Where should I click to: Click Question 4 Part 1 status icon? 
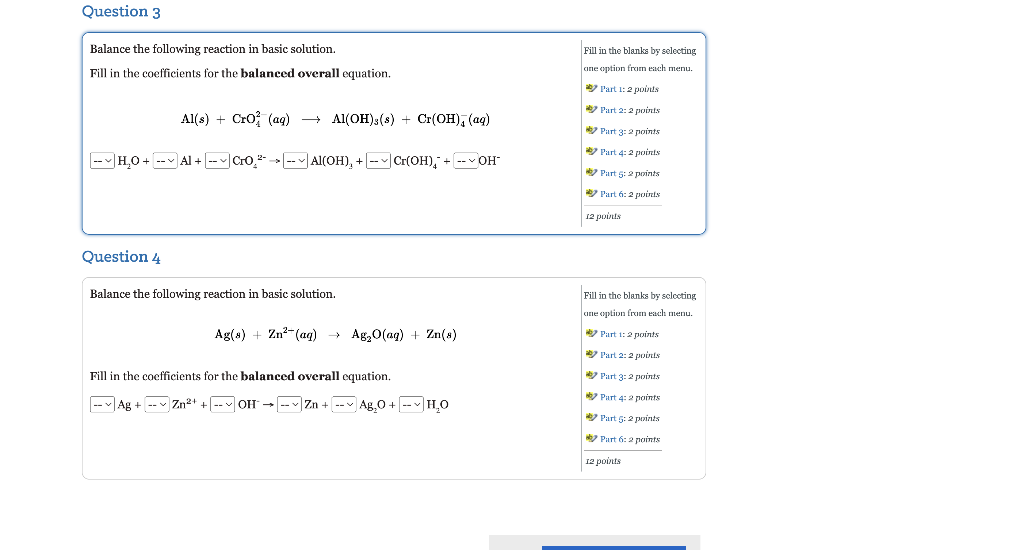pyautogui.click(x=592, y=333)
